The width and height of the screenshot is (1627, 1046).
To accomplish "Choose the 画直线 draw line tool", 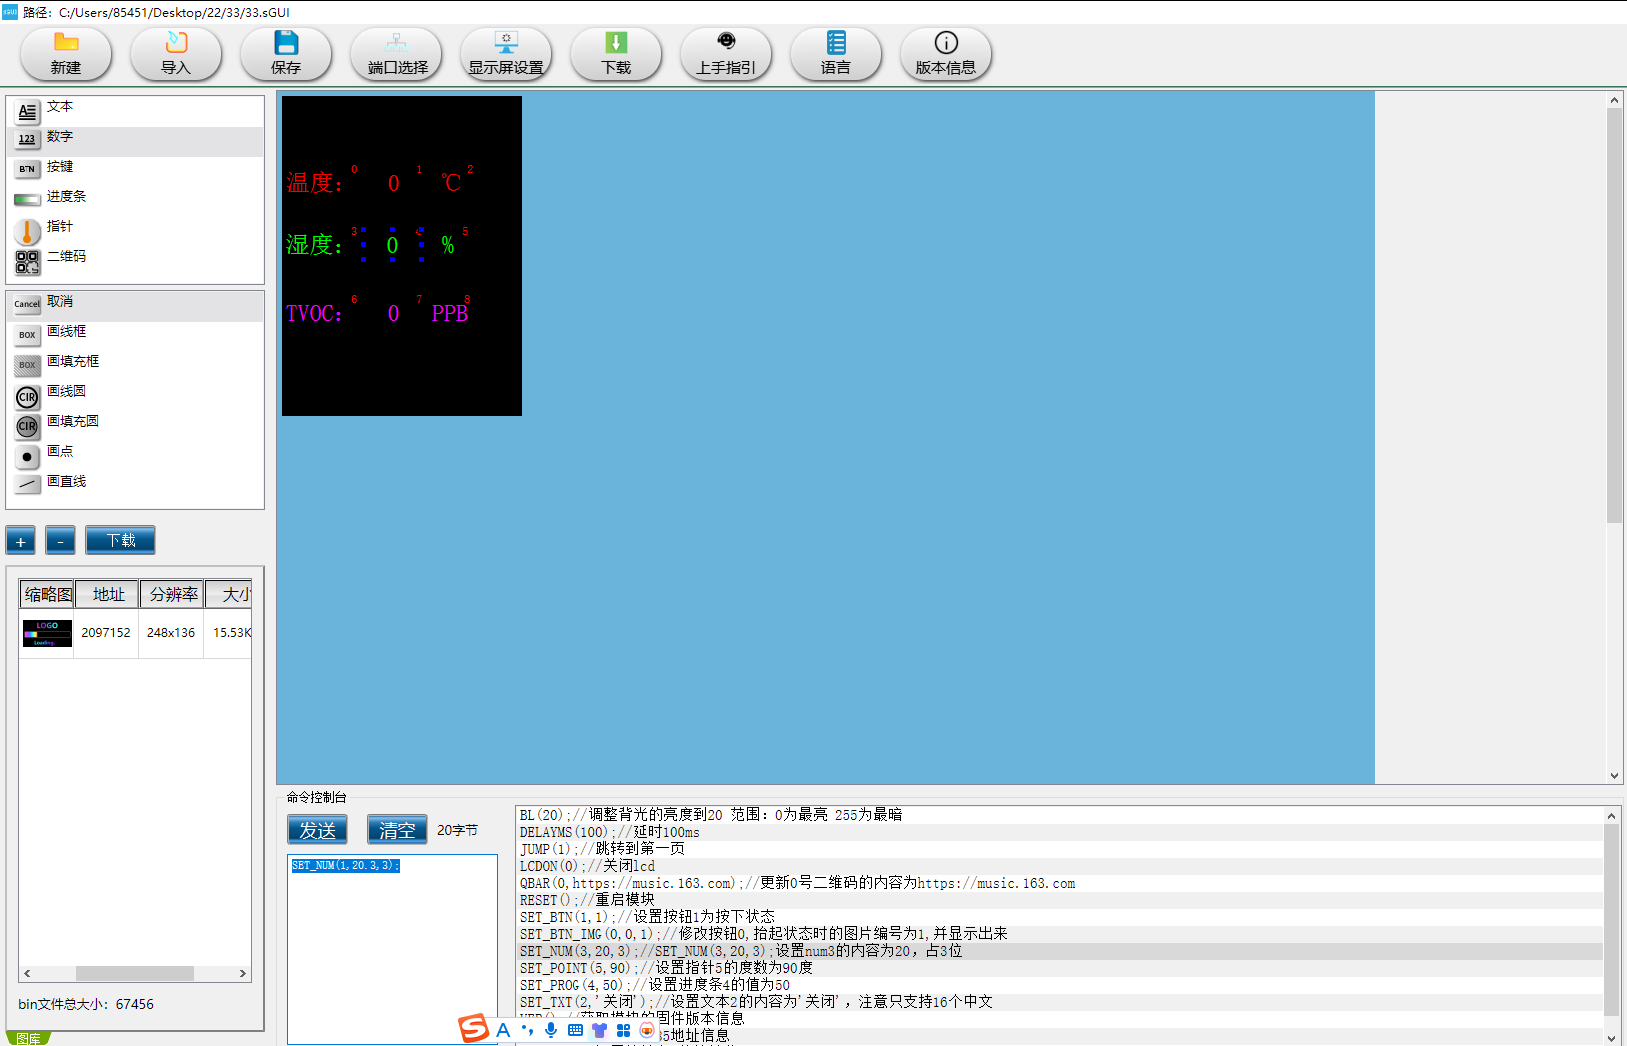I will pos(136,486).
